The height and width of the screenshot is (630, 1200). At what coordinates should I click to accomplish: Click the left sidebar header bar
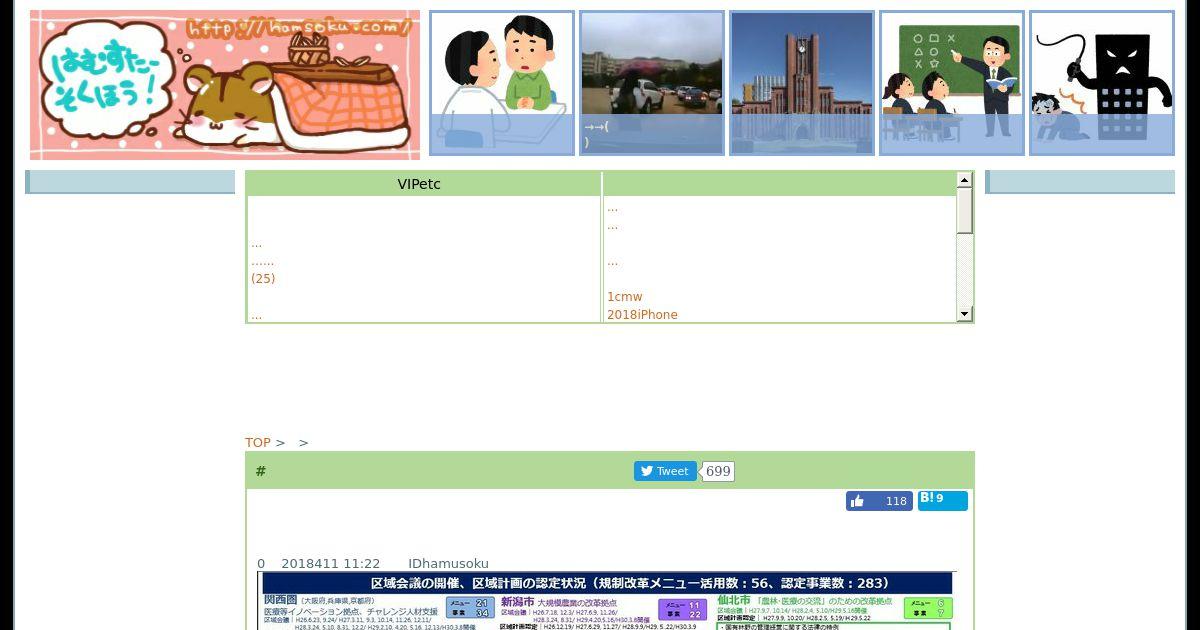pyautogui.click(x=130, y=182)
